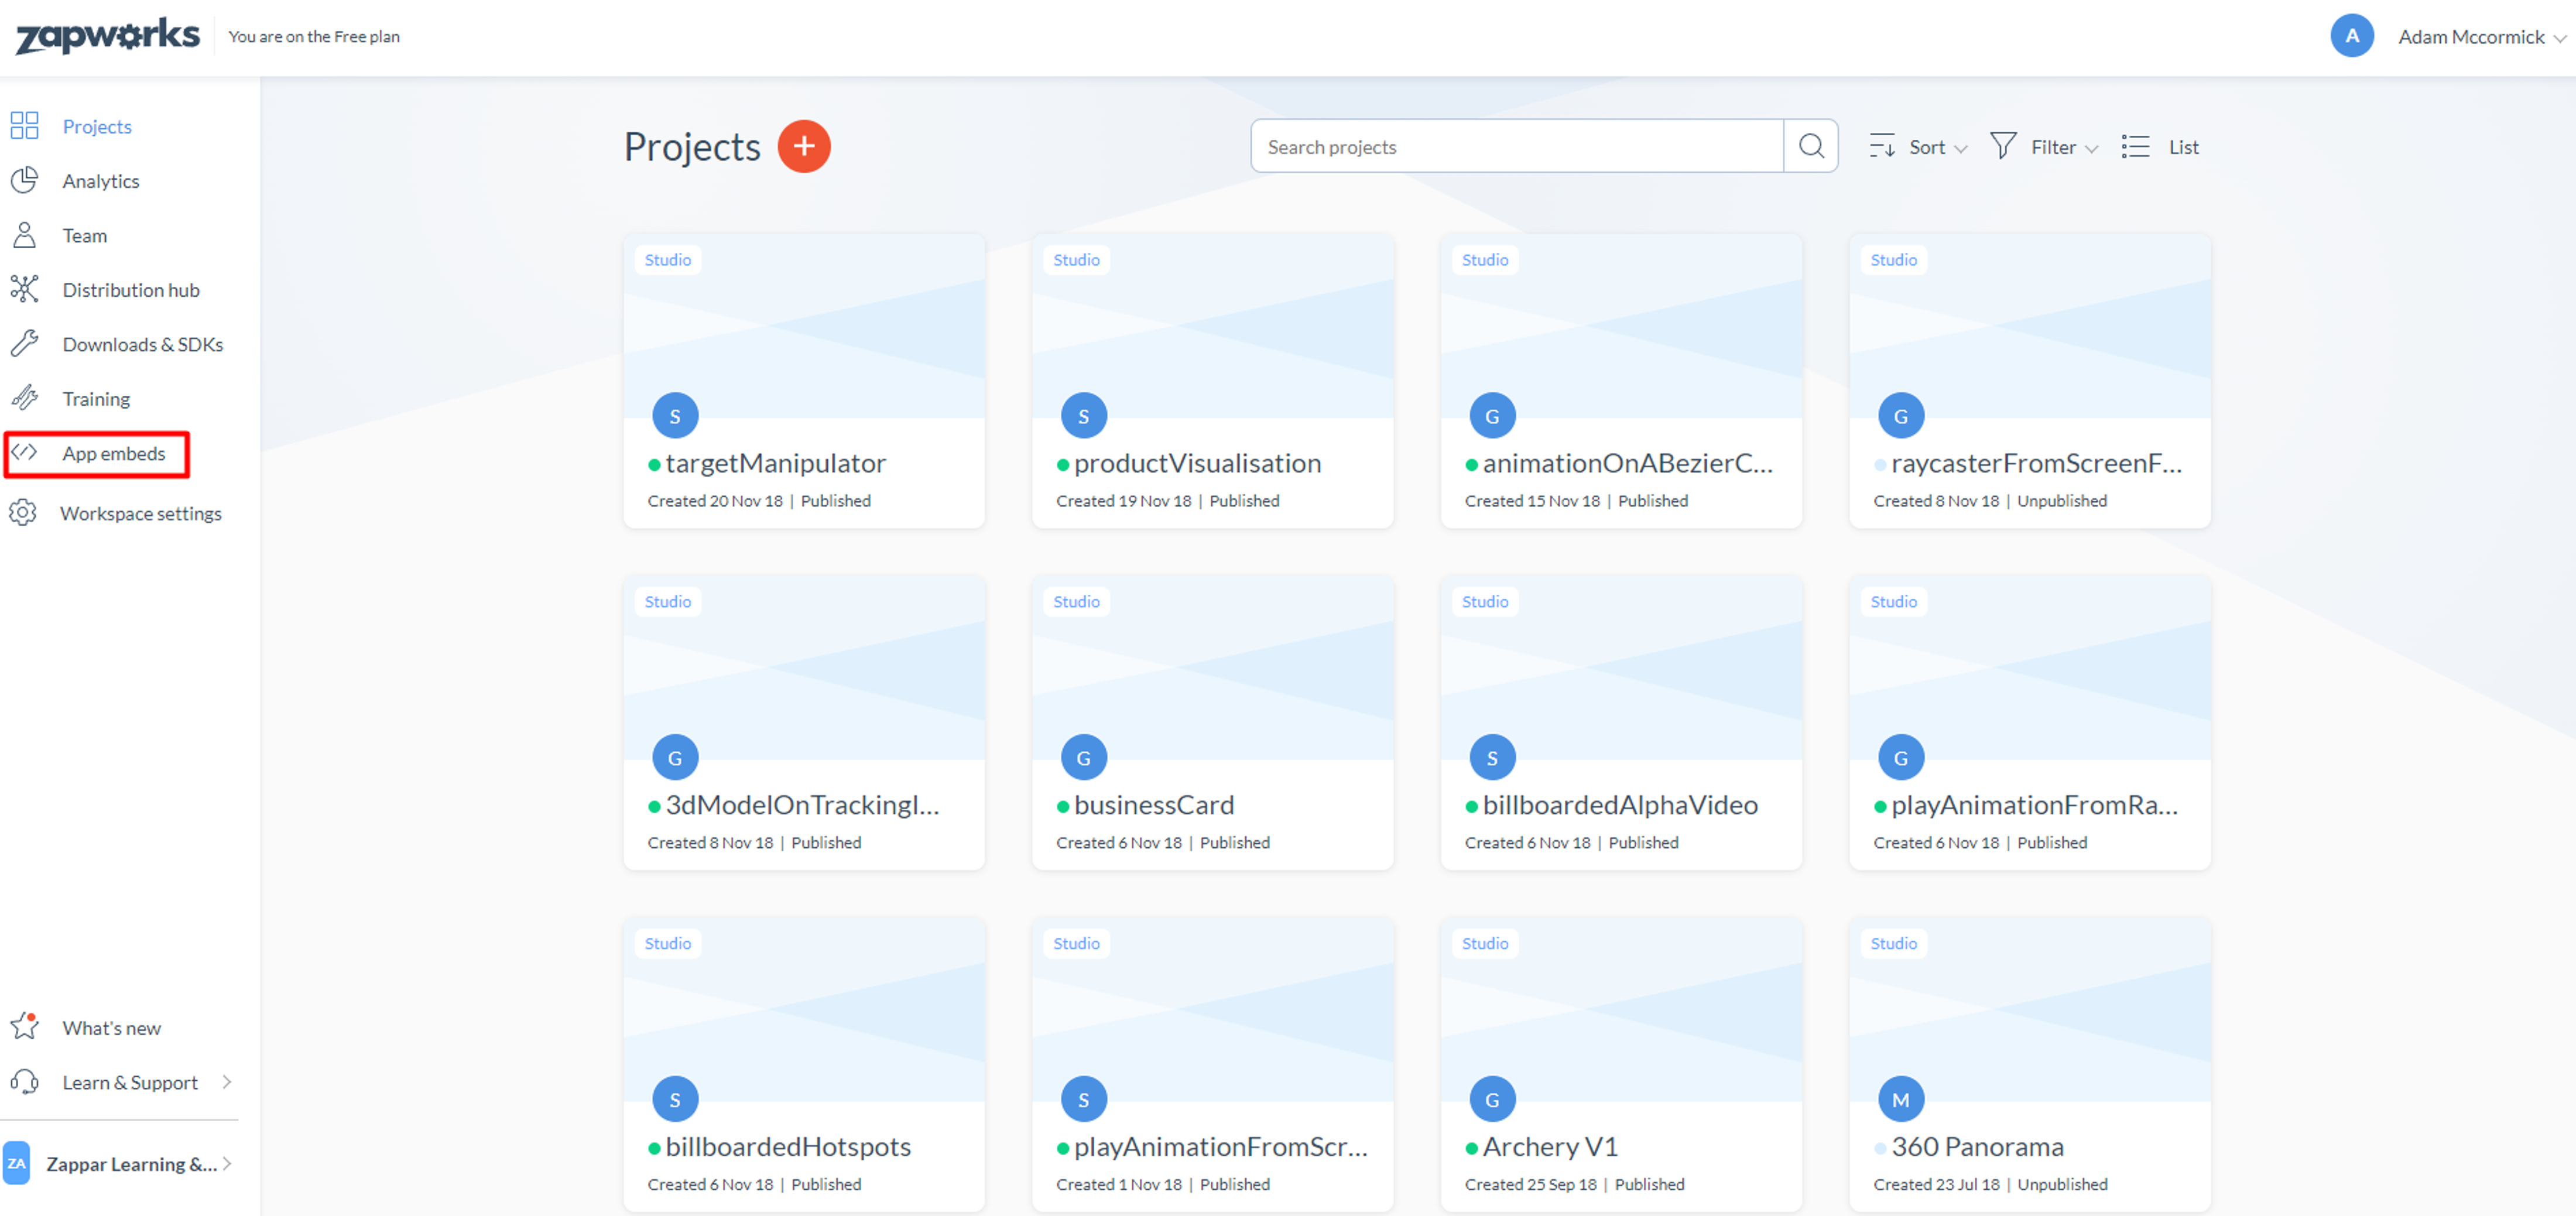
Task: Click the M avatar on 360 Panorama card
Action: pos(1901,1099)
